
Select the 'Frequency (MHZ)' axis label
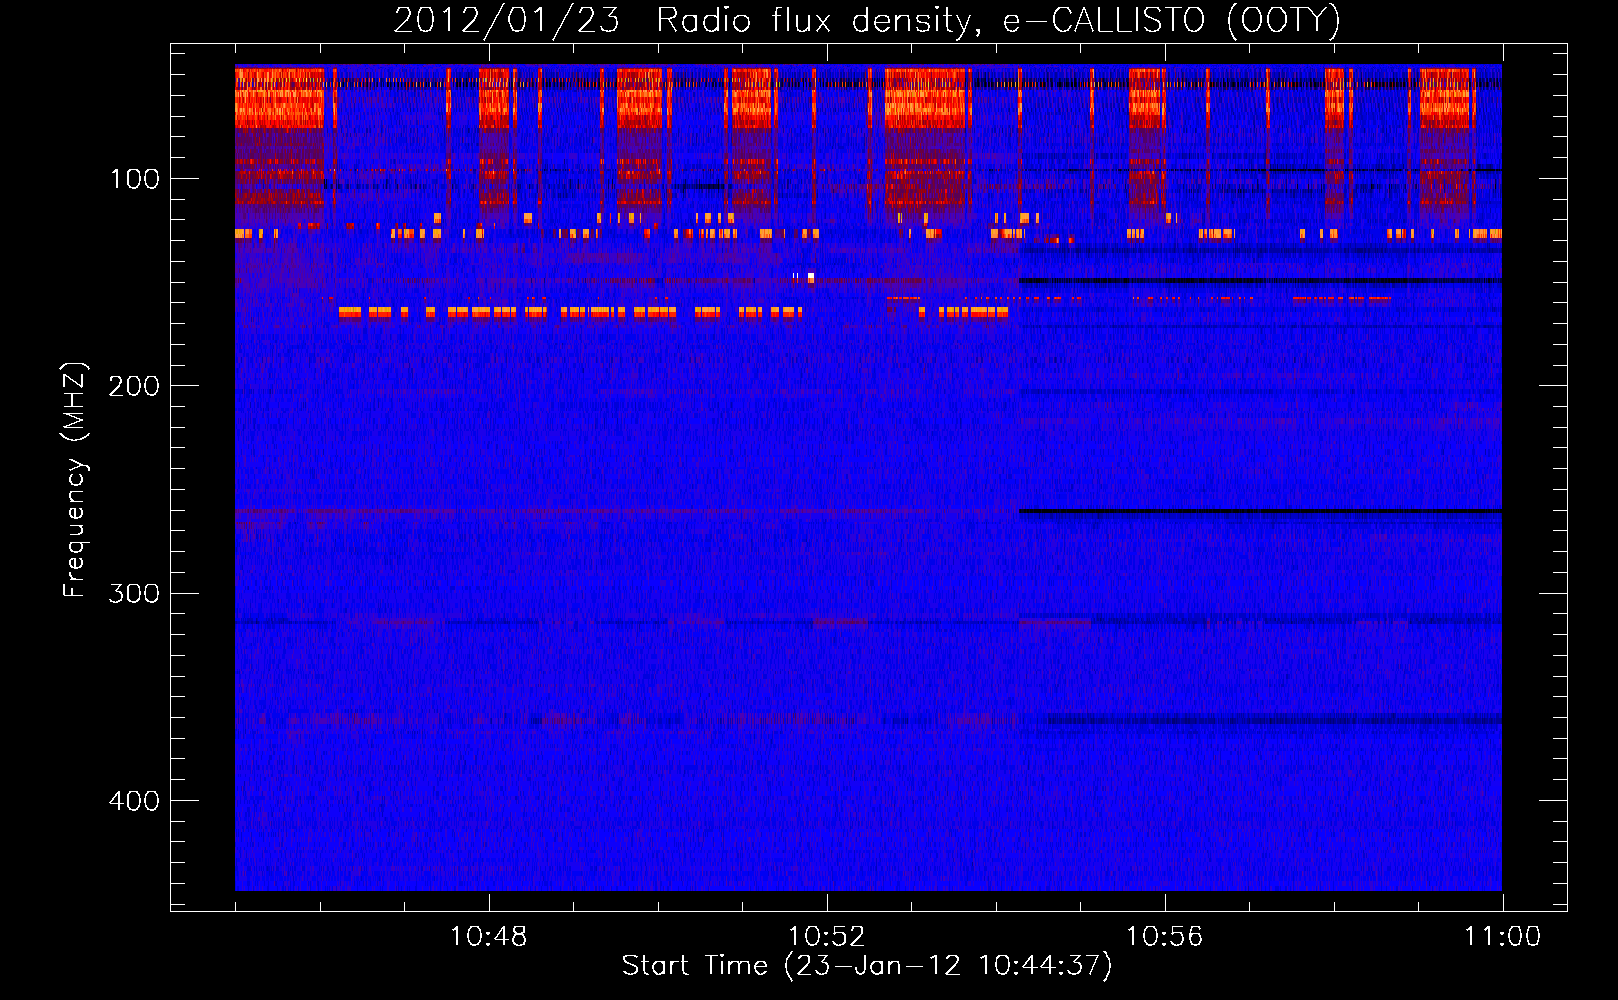pos(75,480)
